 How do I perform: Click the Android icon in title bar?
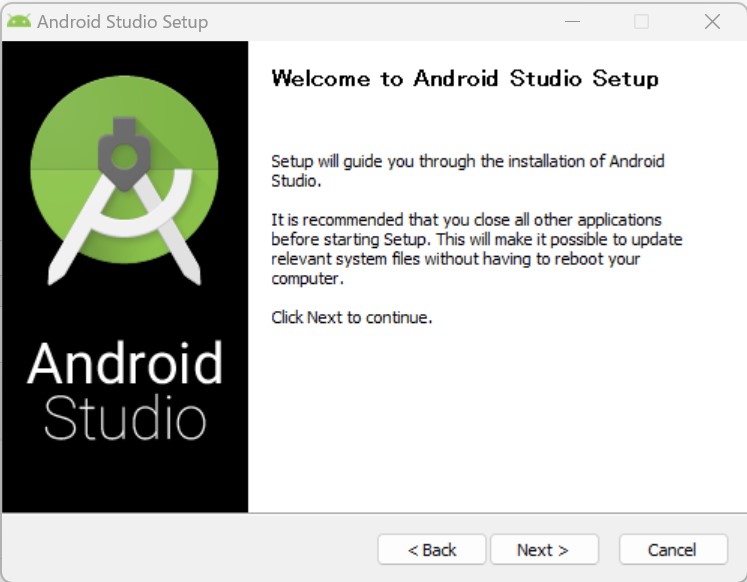[19, 21]
